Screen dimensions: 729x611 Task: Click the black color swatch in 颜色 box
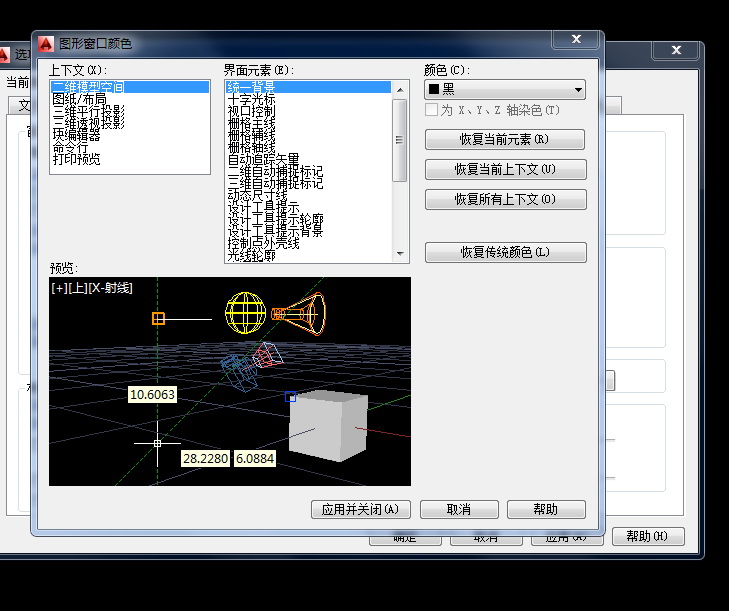point(434,89)
